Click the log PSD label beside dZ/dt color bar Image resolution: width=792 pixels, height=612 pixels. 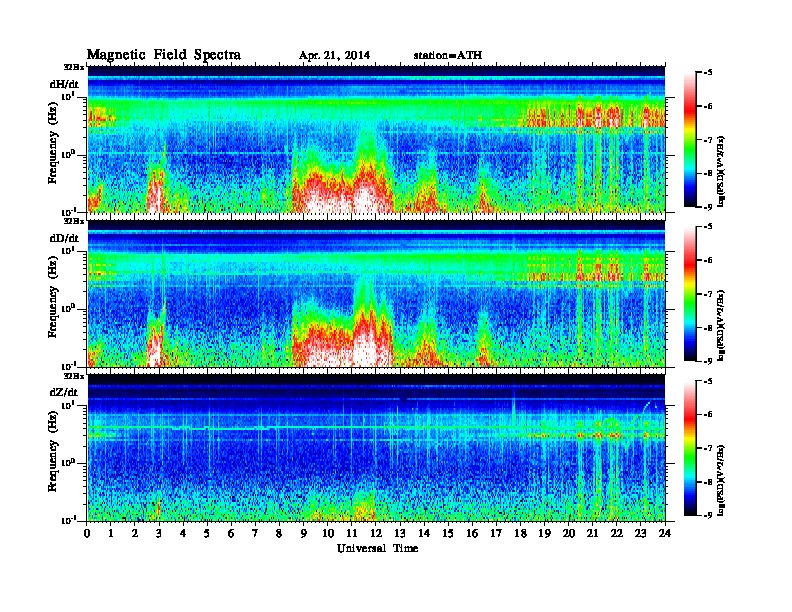721,479
